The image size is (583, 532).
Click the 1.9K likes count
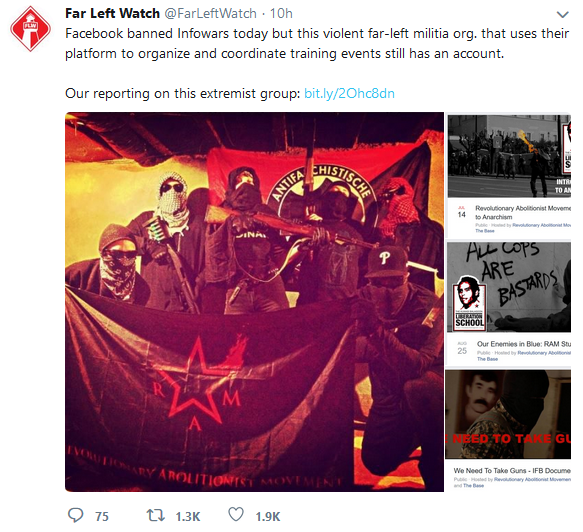(x=268, y=516)
